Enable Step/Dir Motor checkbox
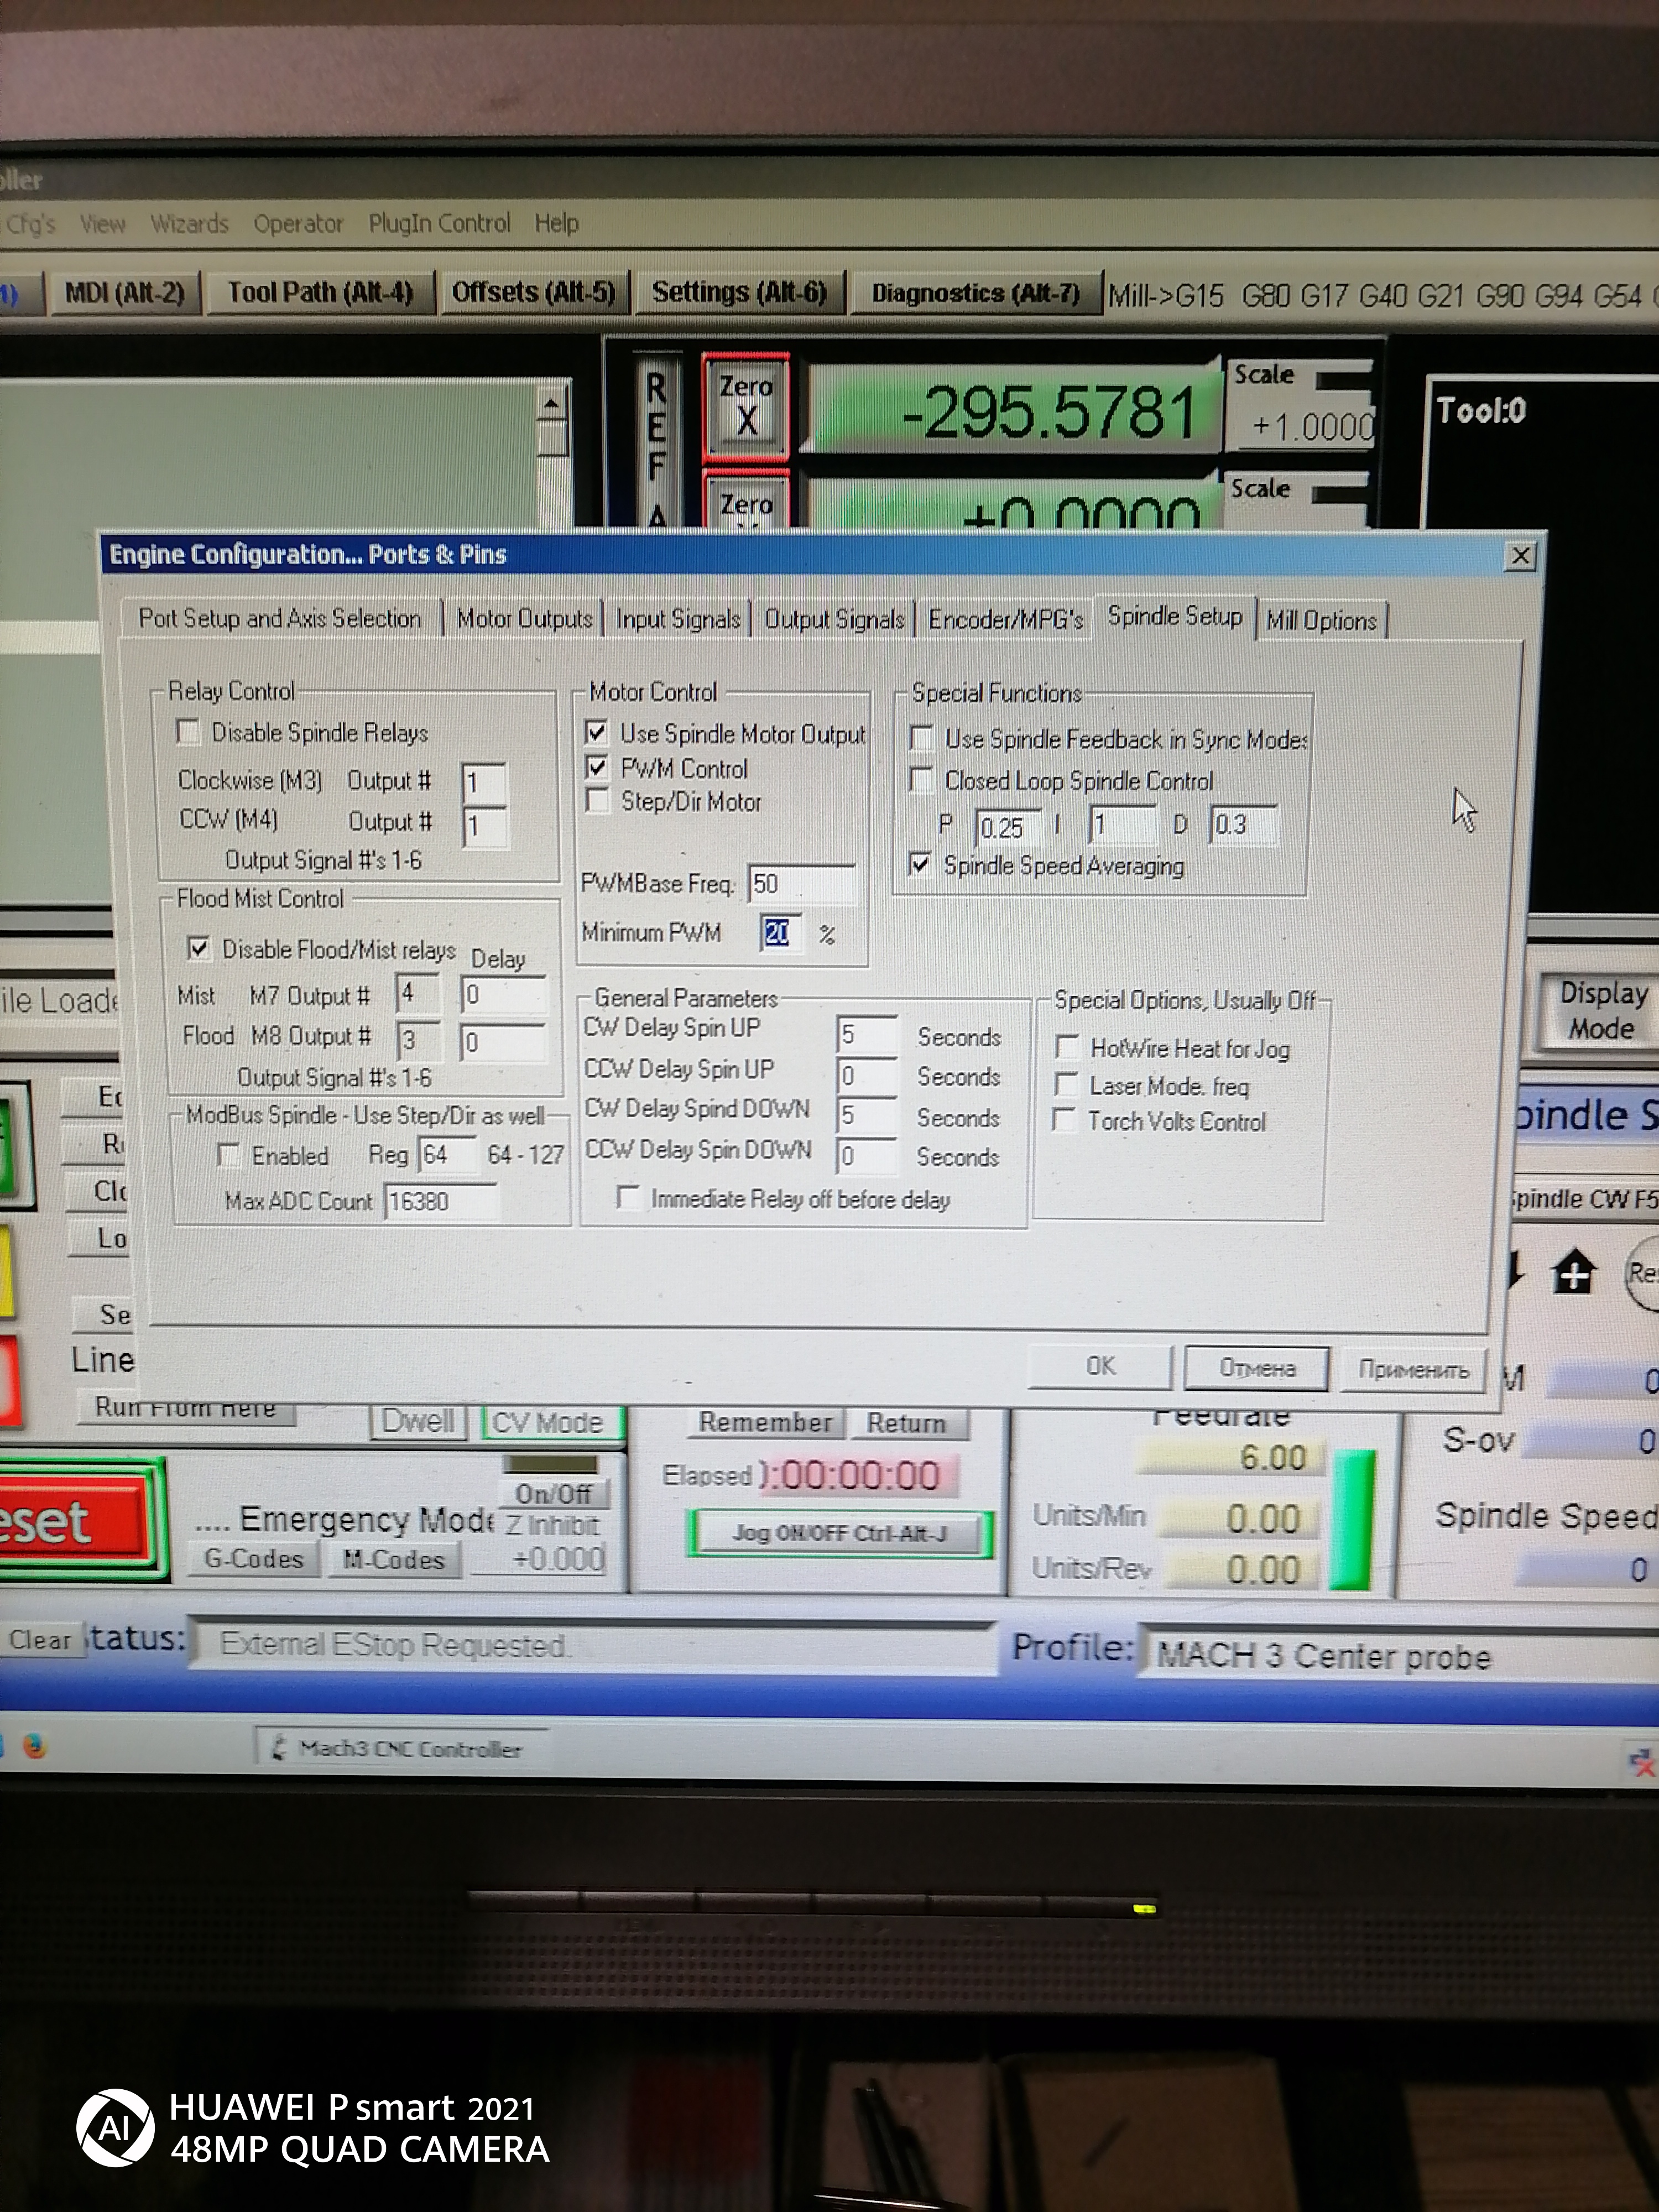Image resolution: width=1659 pixels, height=2212 pixels. click(597, 801)
